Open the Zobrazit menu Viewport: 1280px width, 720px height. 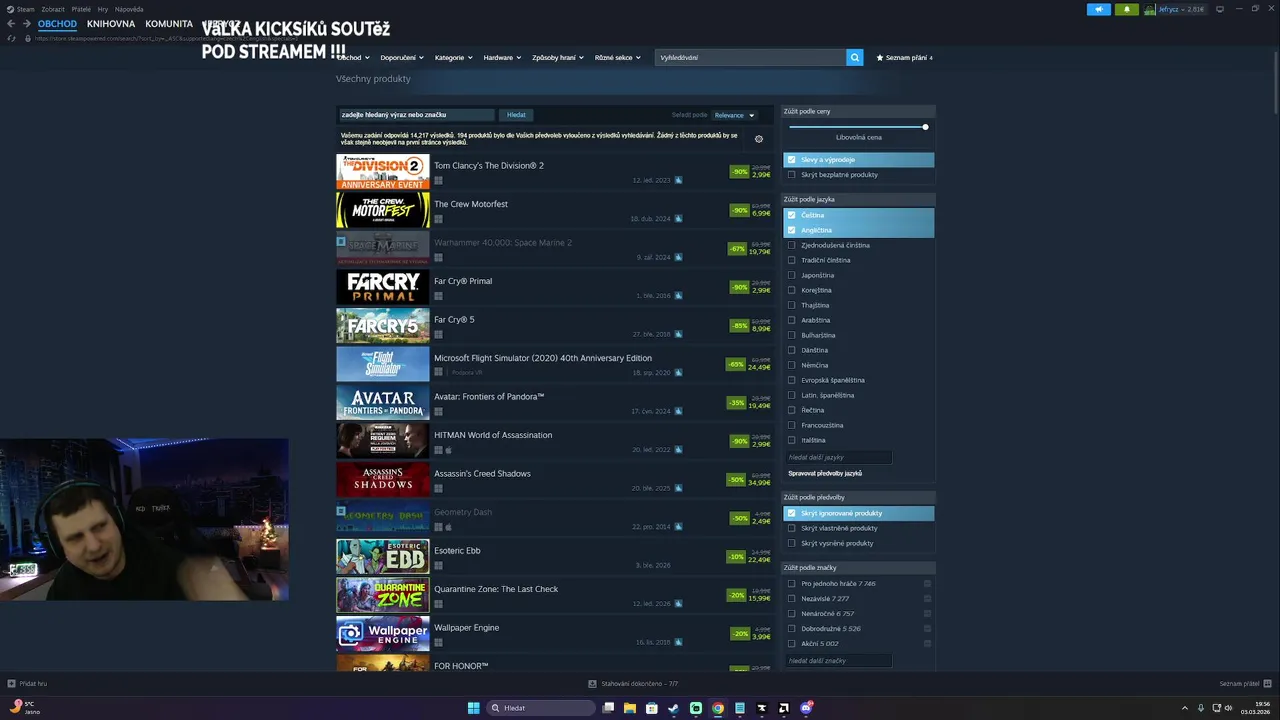(x=53, y=9)
